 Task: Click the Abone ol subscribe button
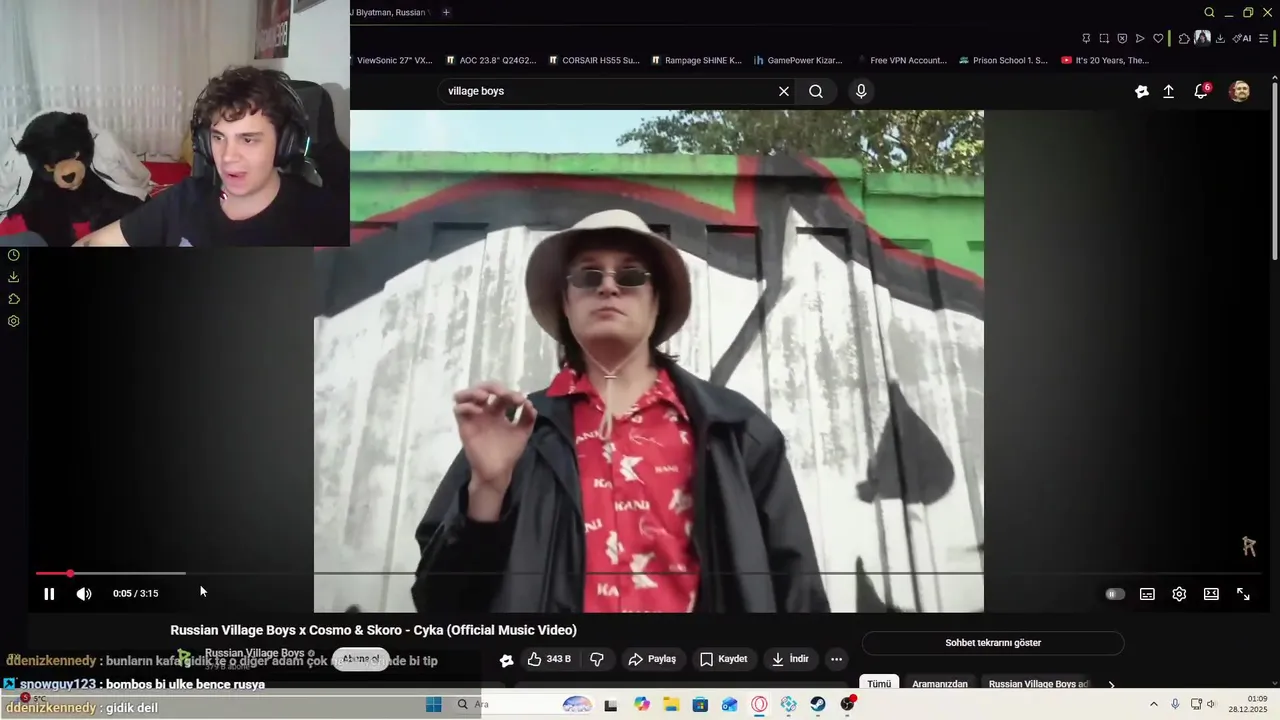point(361,659)
